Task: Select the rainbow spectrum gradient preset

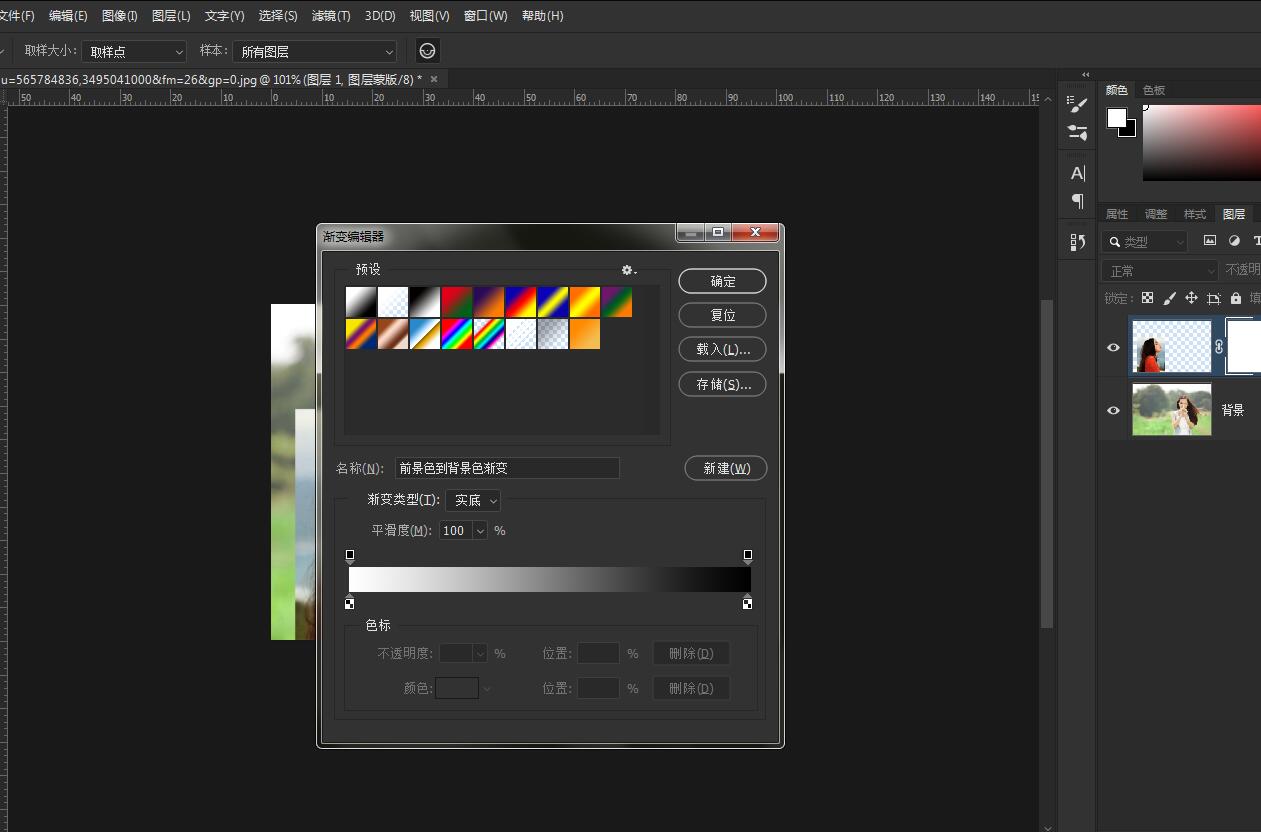Action: [x=457, y=334]
